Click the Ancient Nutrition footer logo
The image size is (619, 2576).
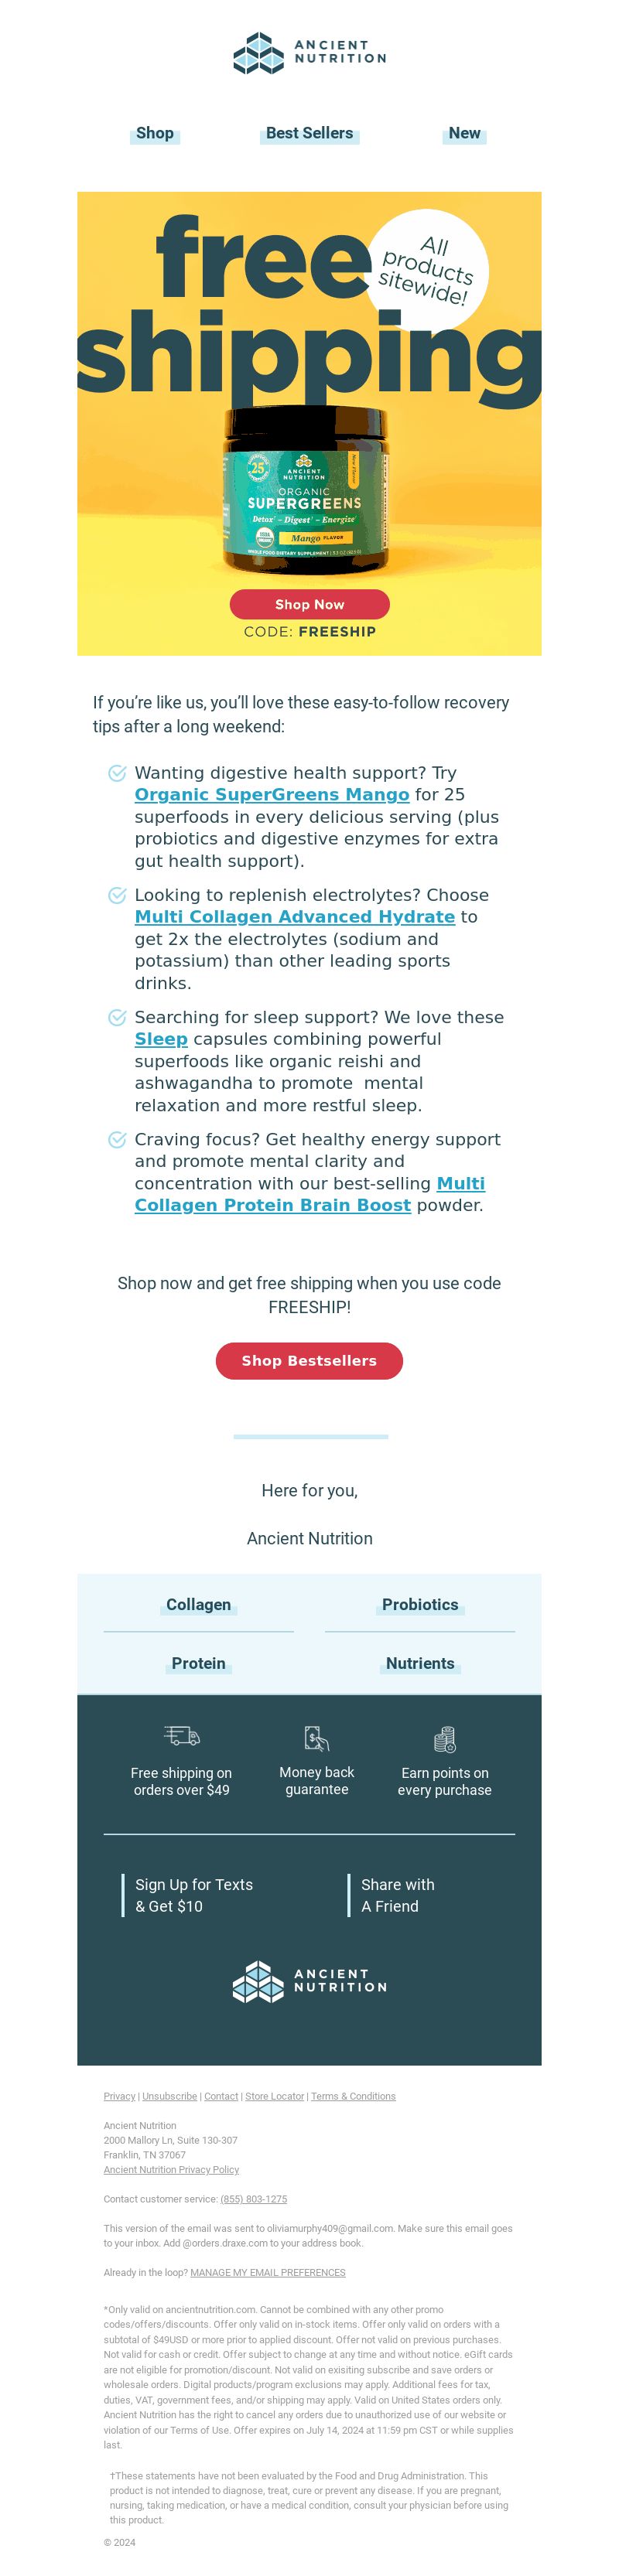click(x=309, y=1981)
